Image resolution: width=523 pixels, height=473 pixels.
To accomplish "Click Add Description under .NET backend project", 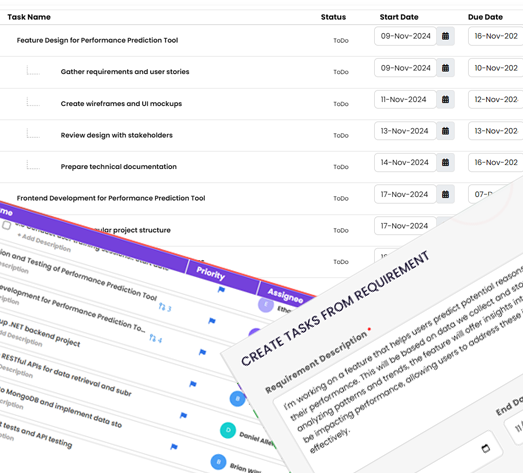I will pyautogui.click(x=20, y=338).
